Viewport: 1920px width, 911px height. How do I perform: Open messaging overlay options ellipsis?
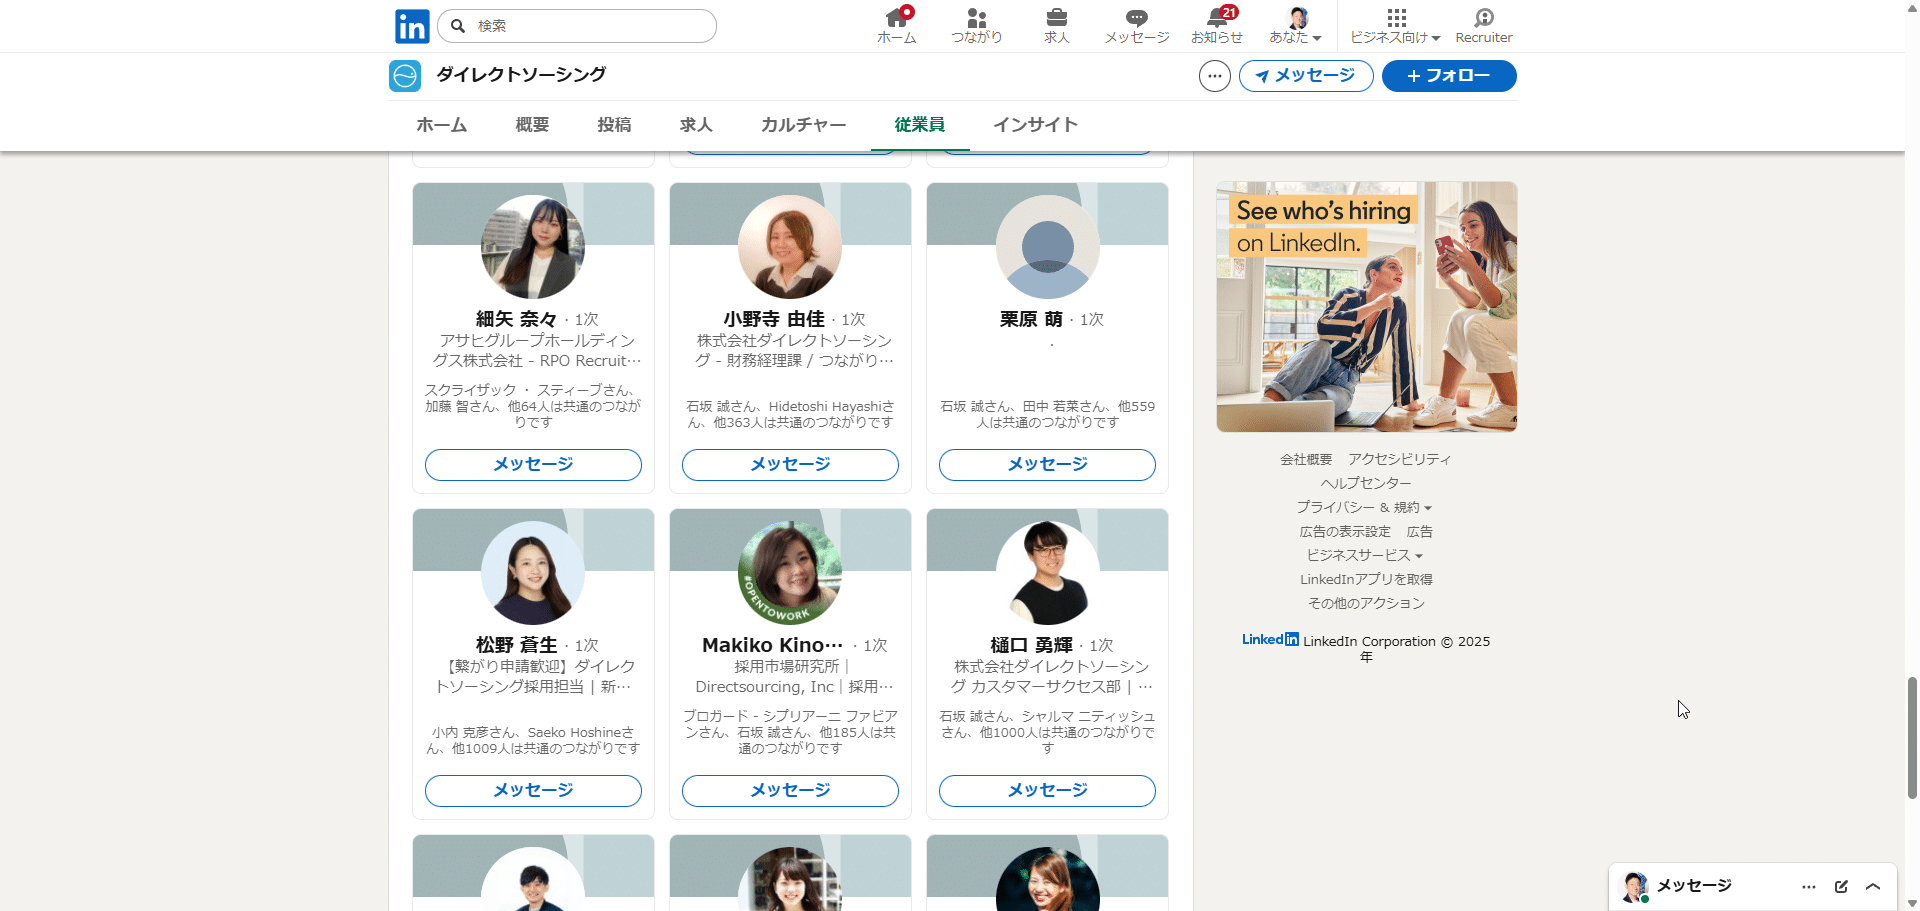click(1809, 887)
